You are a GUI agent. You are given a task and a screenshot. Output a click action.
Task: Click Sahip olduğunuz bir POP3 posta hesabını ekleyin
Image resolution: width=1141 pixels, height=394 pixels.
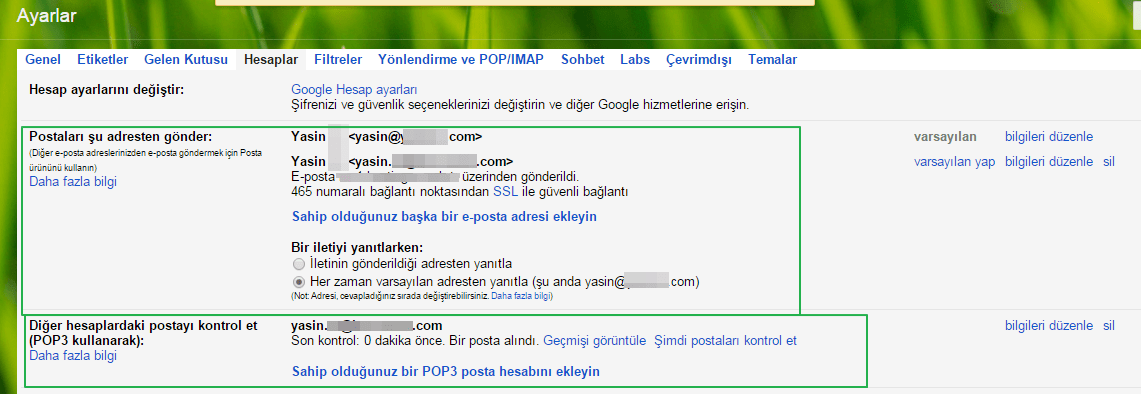[x=445, y=371]
